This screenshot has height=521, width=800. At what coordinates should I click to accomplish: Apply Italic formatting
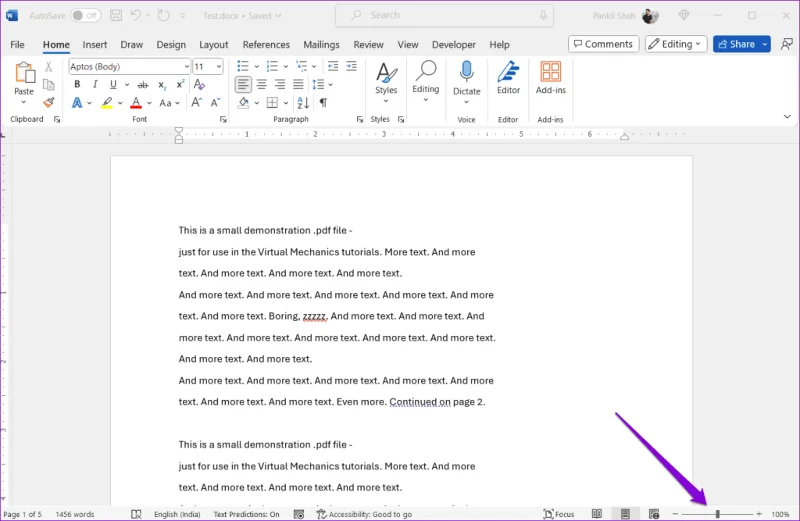(x=95, y=84)
